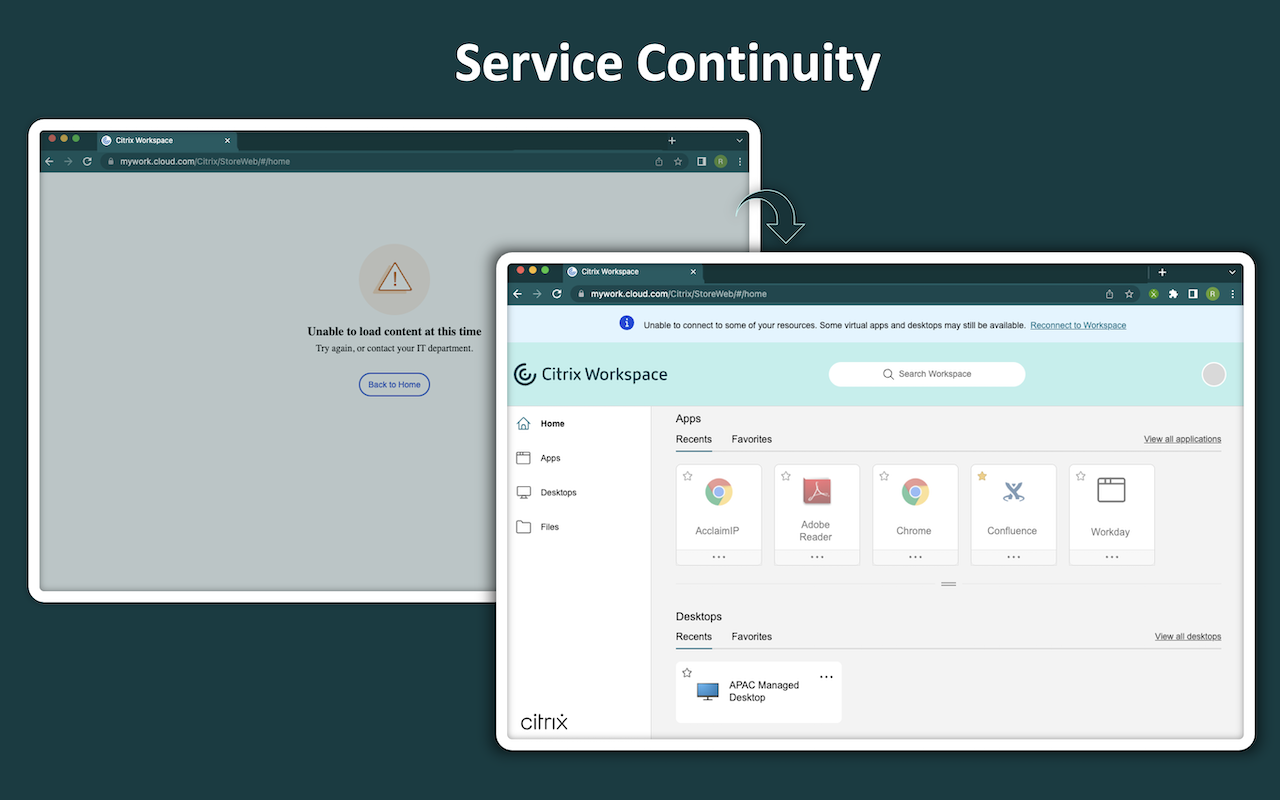
Task: Click the user profile avatar circle
Action: (x=1213, y=374)
